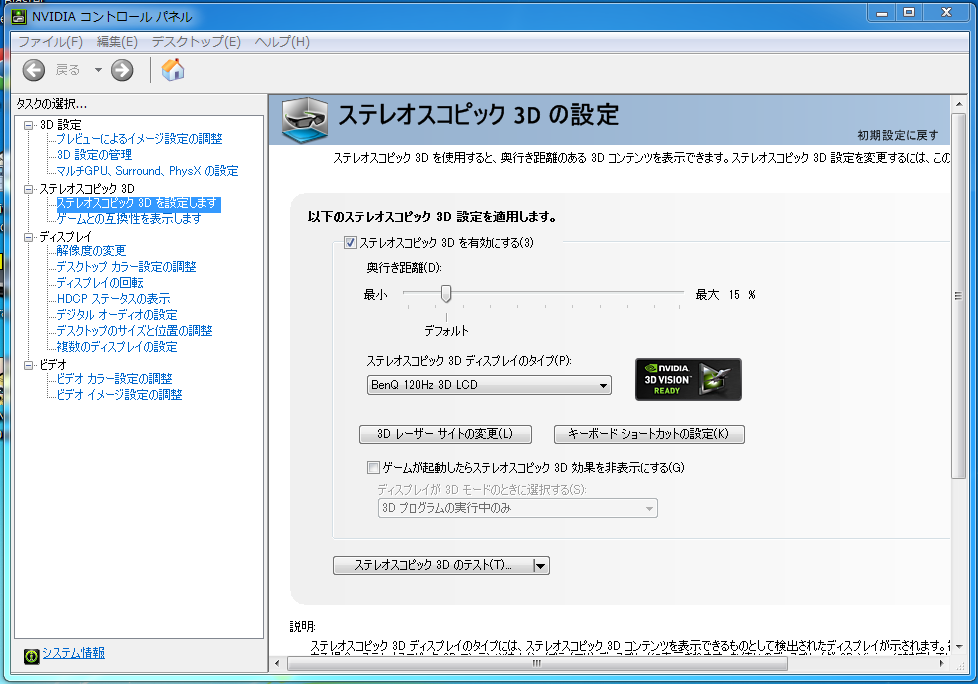
Task: Click the vertical scrollbar down arrow
Action: tap(959, 647)
